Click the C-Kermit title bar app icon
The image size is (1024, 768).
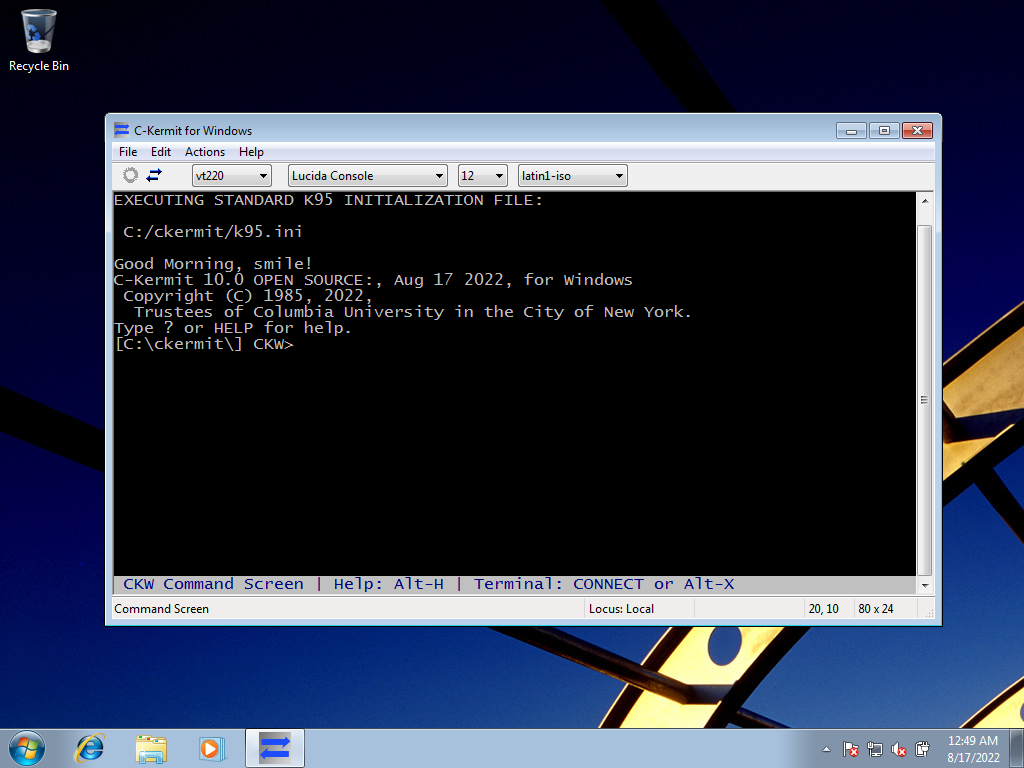pyautogui.click(x=121, y=130)
